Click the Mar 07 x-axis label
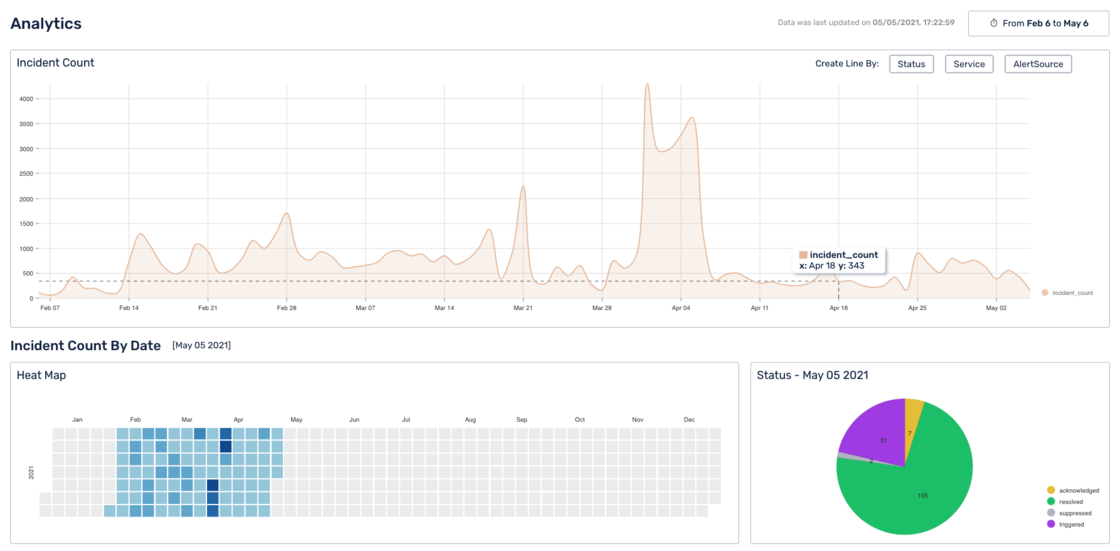1120x551 pixels. pyautogui.click(x=365, y=308)
